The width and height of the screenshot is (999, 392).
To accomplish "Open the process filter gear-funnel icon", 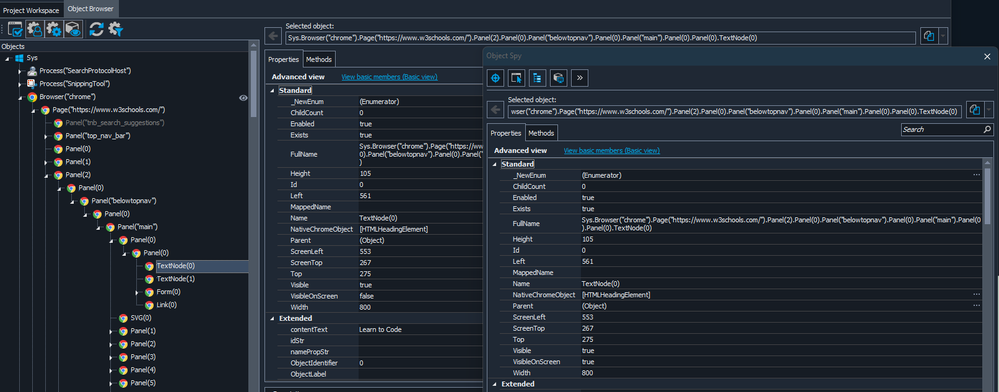I will (x=115, y=29).
